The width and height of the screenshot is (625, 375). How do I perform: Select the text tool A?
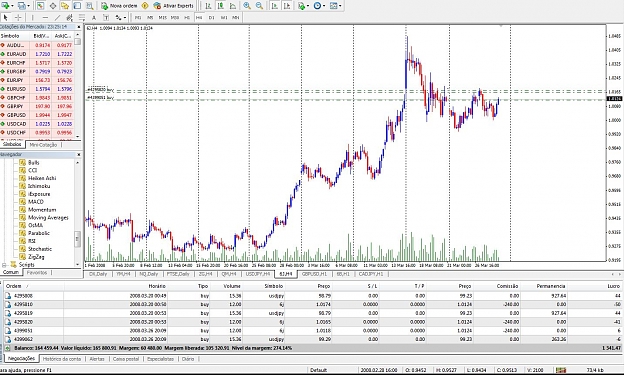click(94, 18)
